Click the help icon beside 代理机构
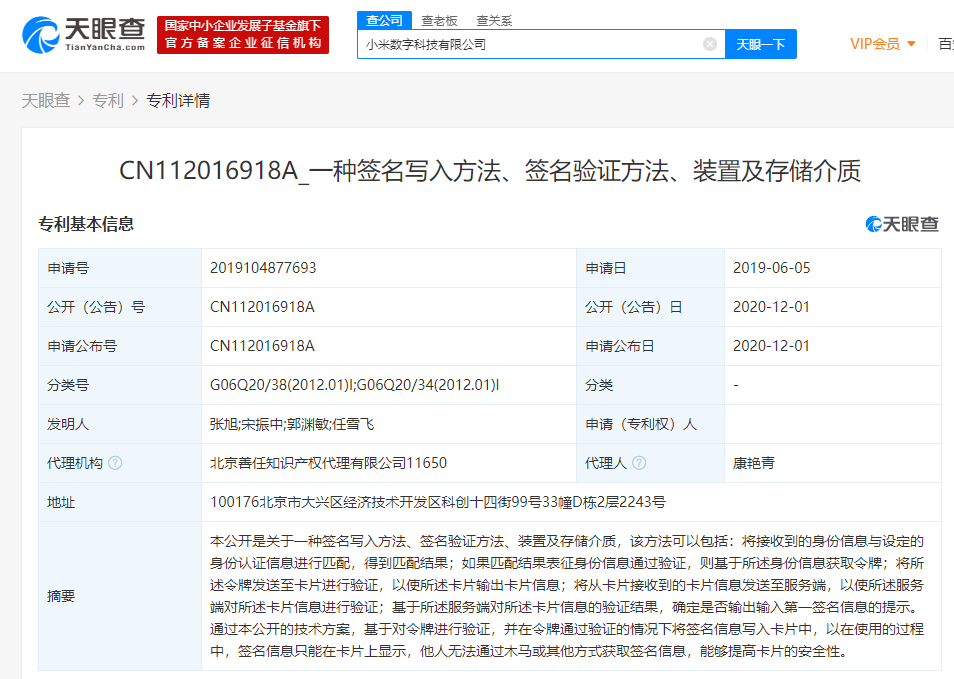 115,463
